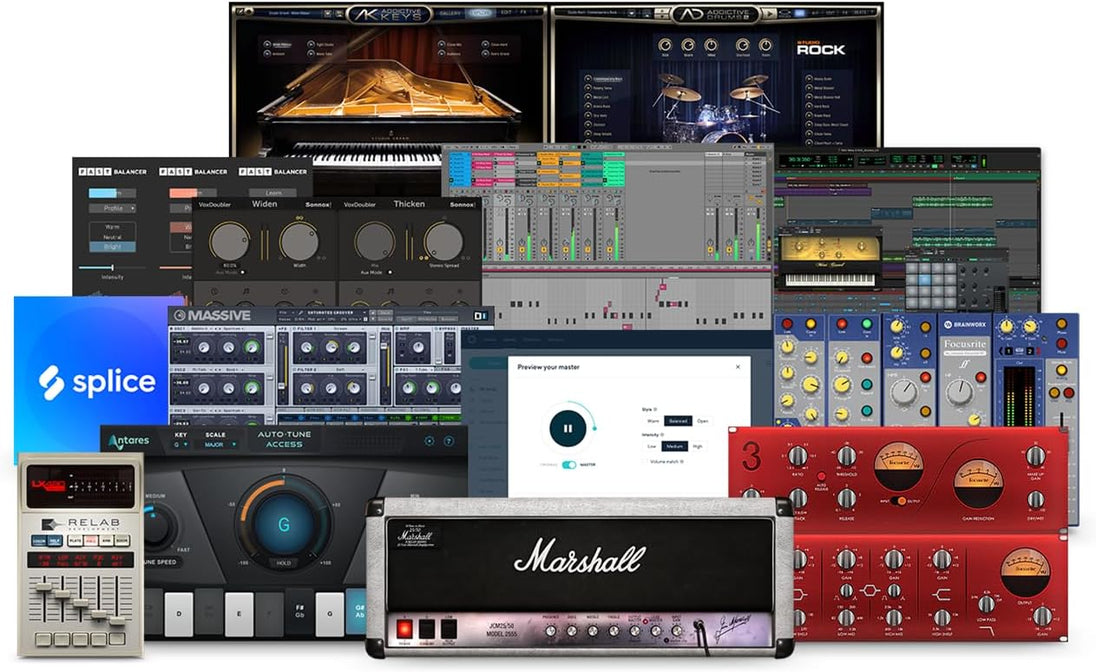
Task: Click the Width knob in VoxDoubler Widen
Action: (x=299, y=241)
